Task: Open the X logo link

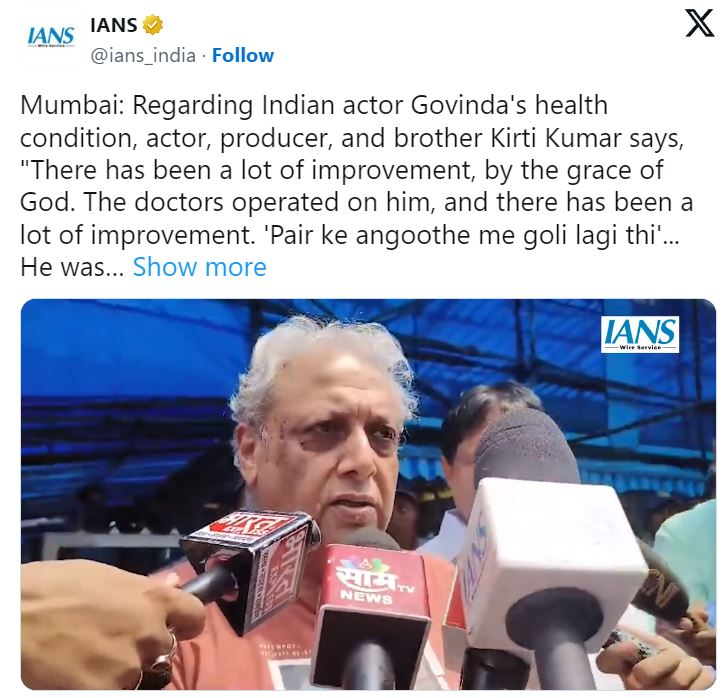Action: [x=699, y=25]
